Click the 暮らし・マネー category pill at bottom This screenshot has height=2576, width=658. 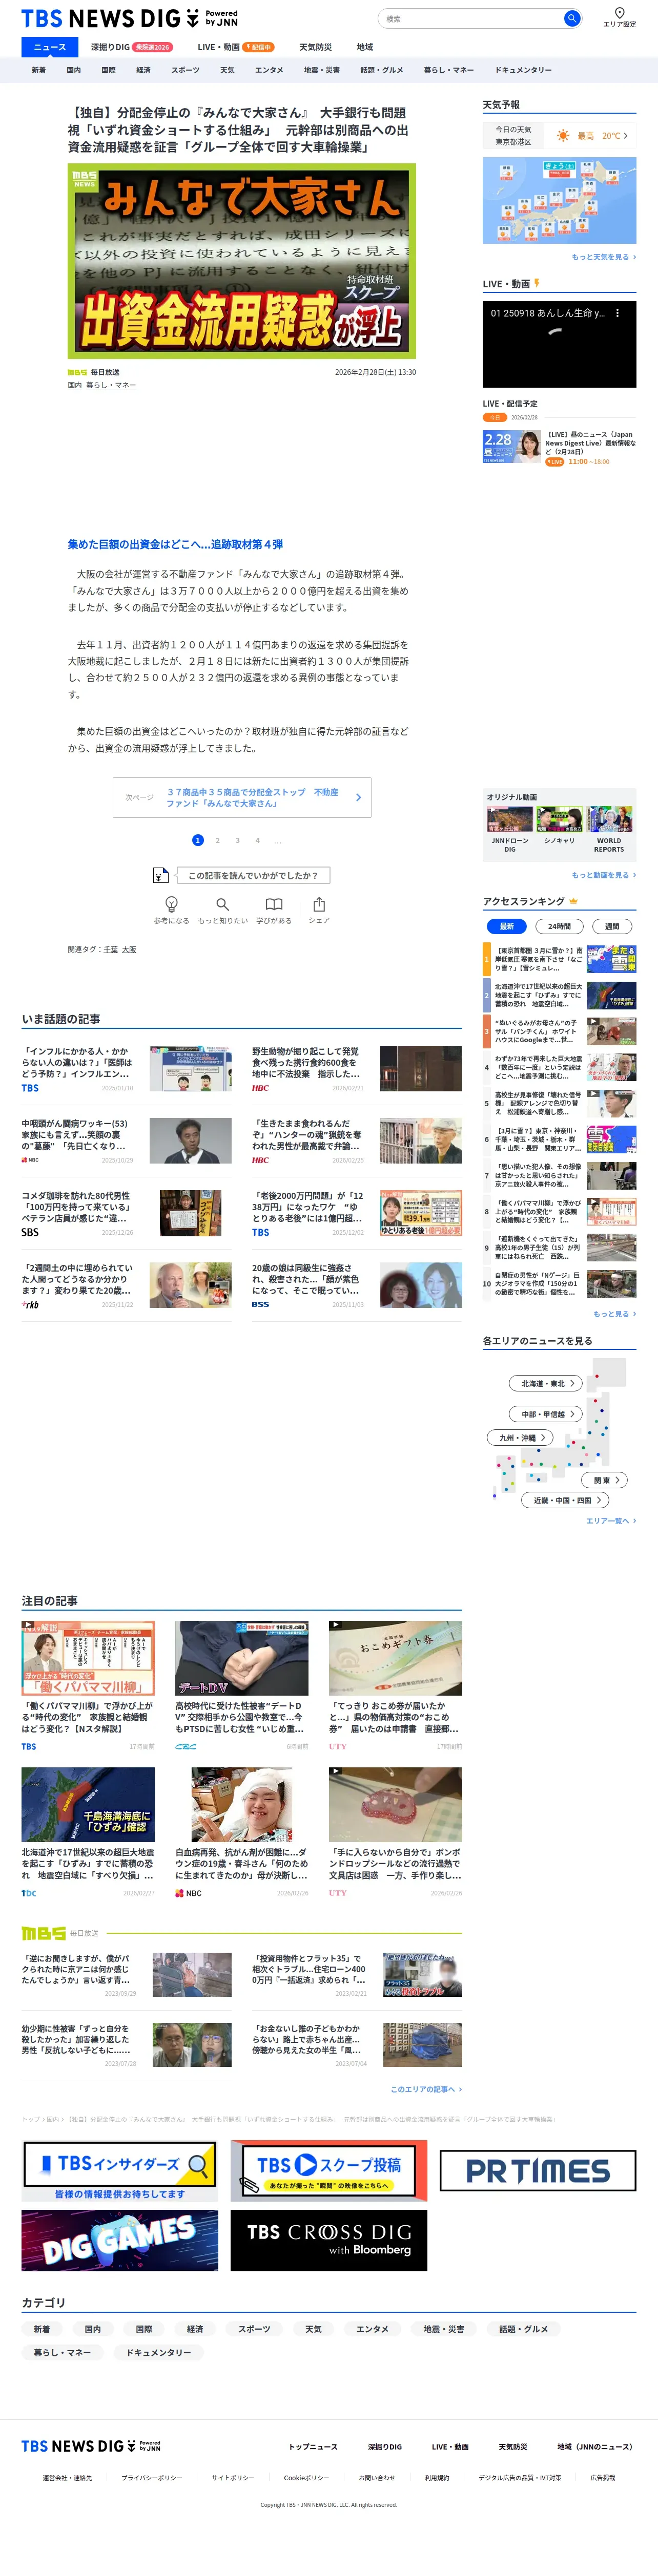click(62, 2352)
